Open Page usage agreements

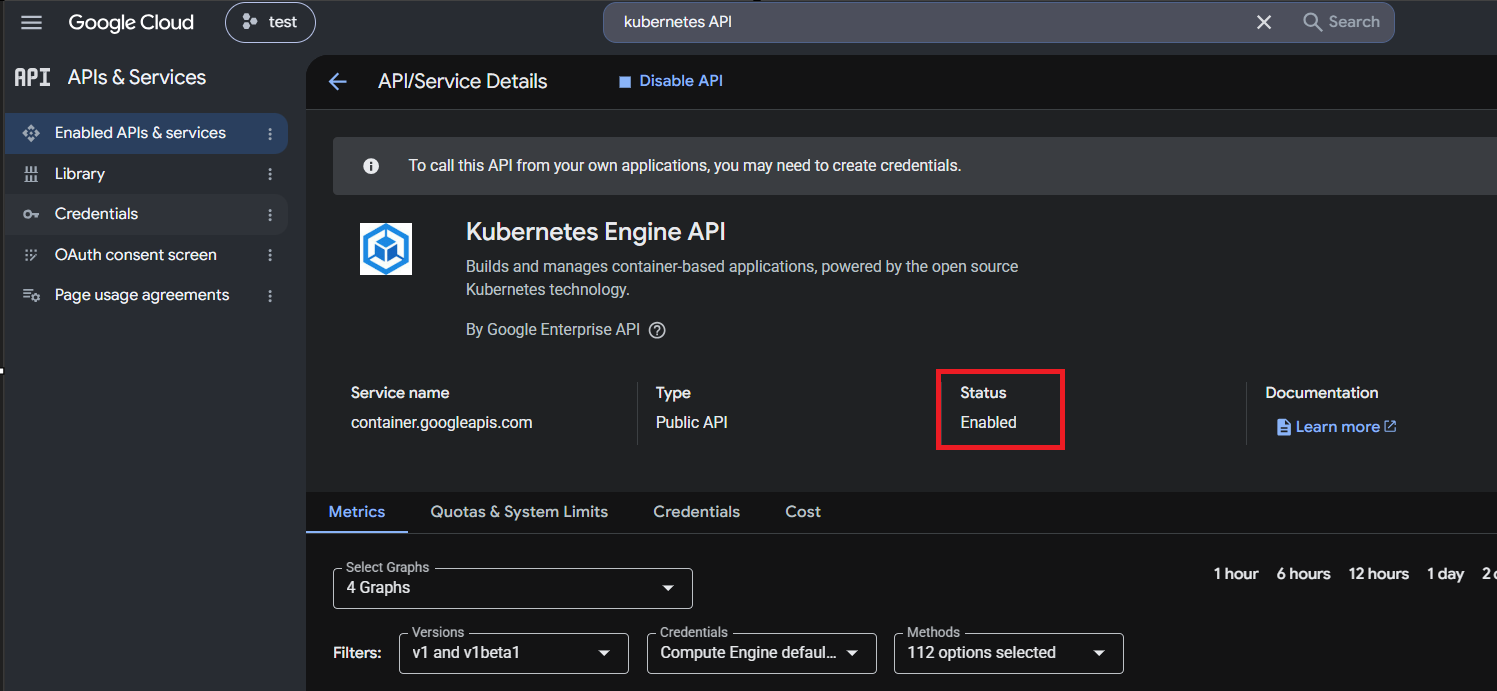142,295
